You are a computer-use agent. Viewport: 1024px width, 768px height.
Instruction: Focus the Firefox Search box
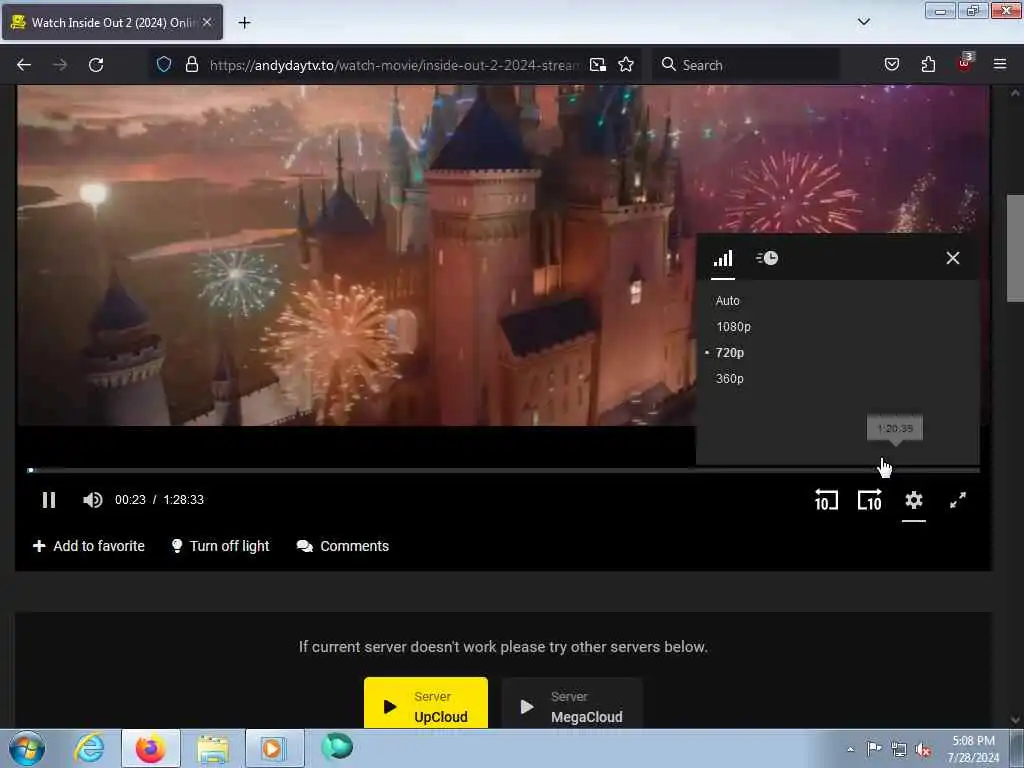tap(746, 65)
